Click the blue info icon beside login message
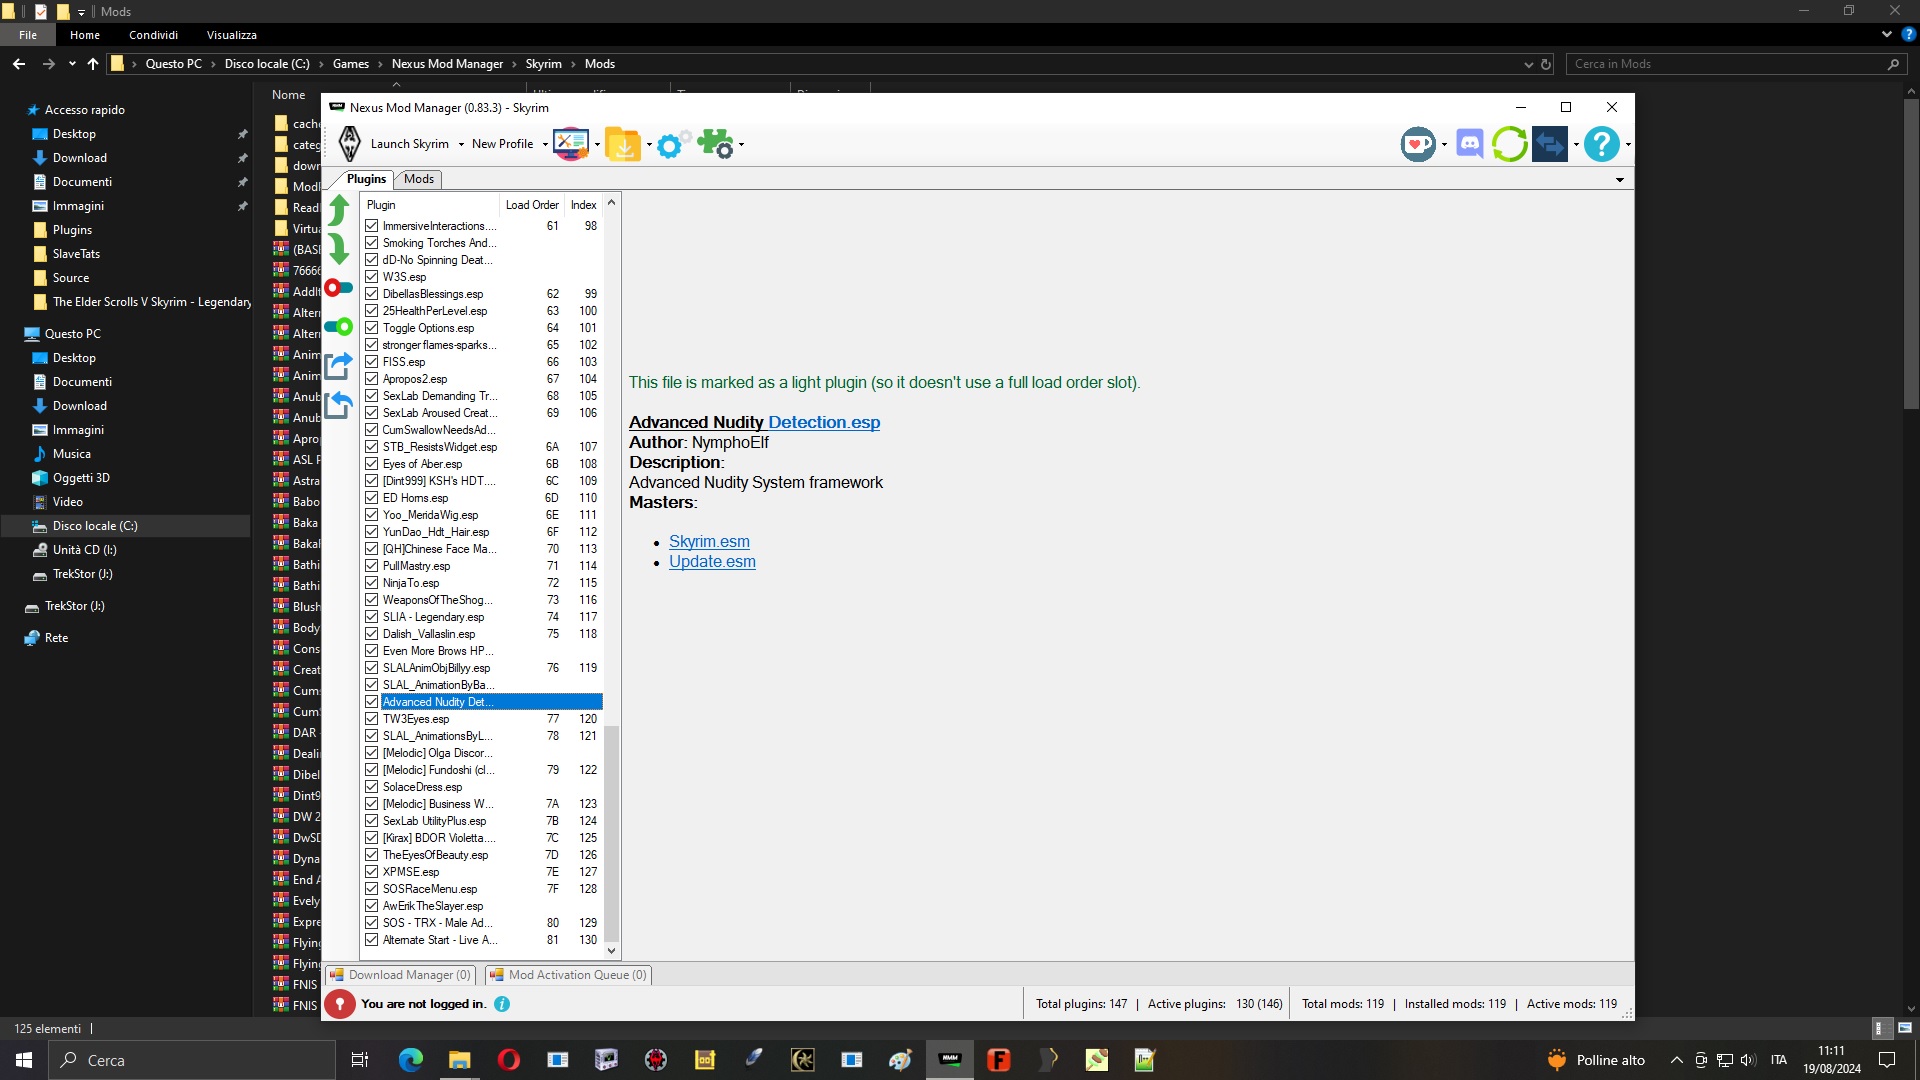 tap(502, 1004)
